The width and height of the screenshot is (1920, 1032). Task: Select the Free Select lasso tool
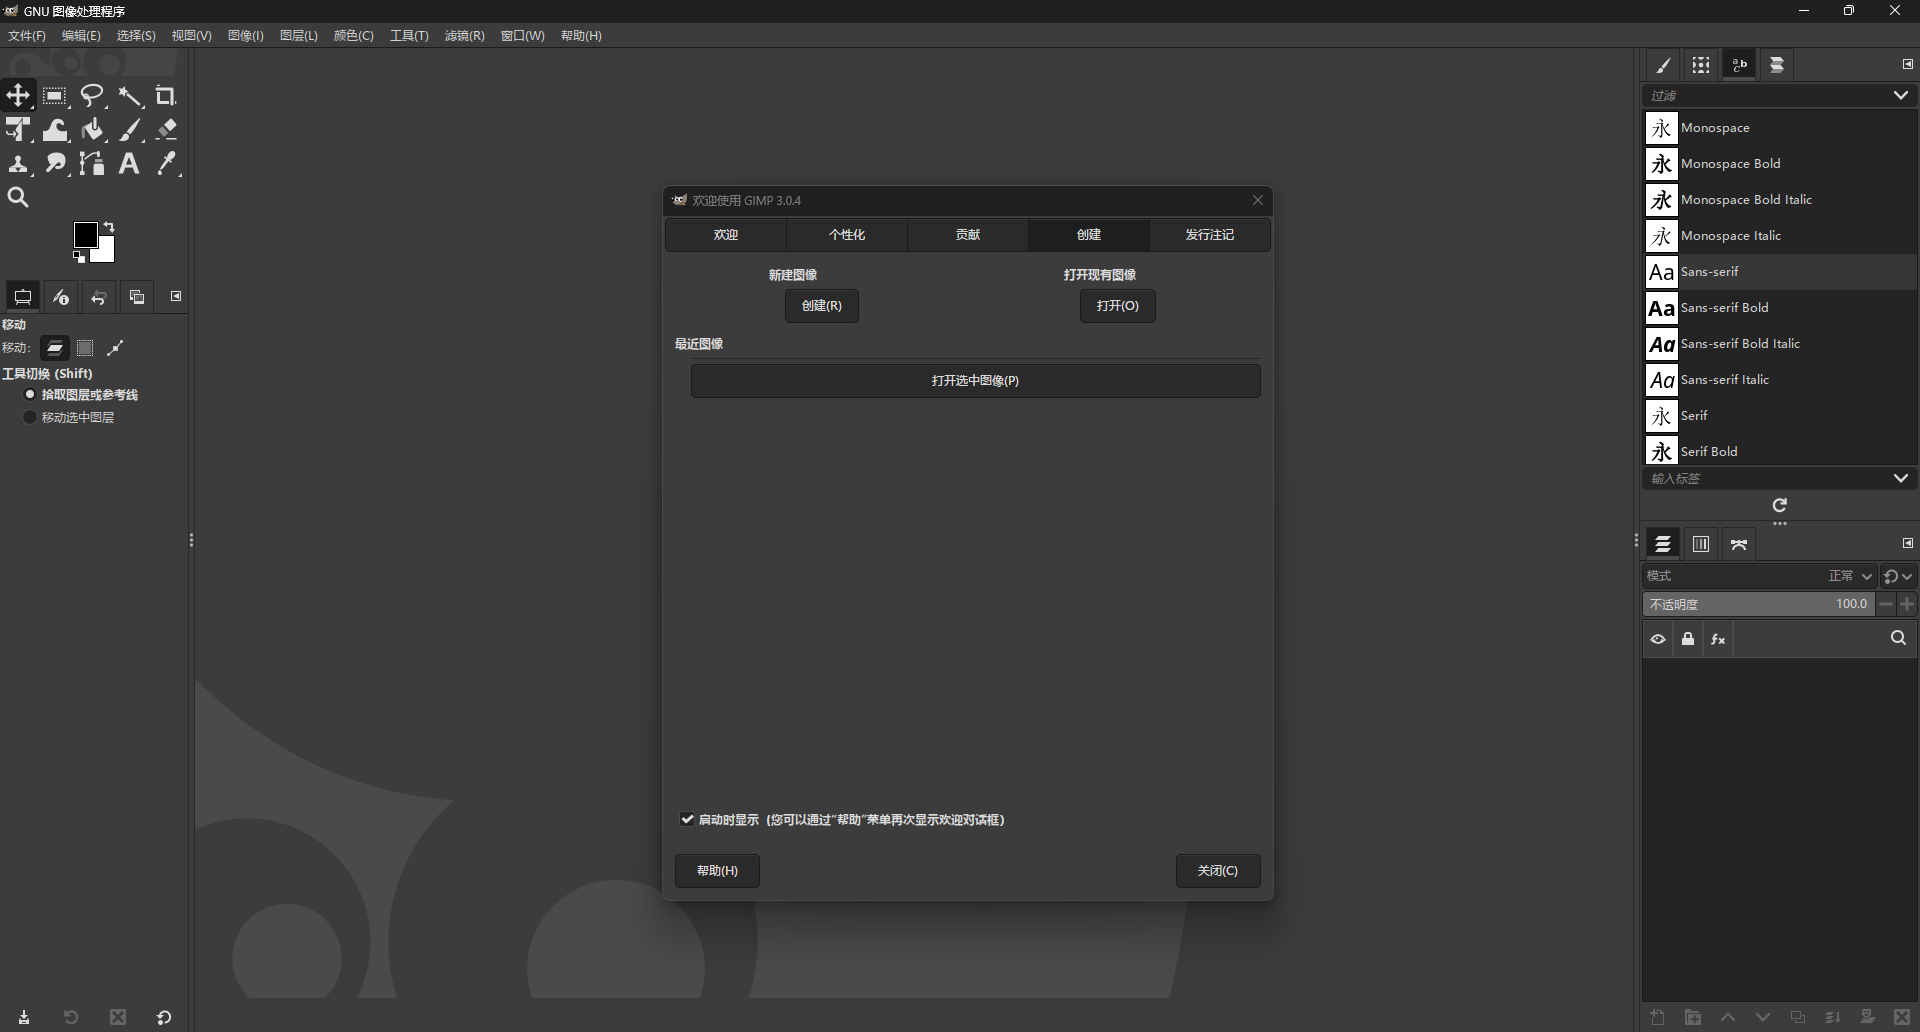click(93, 96)
